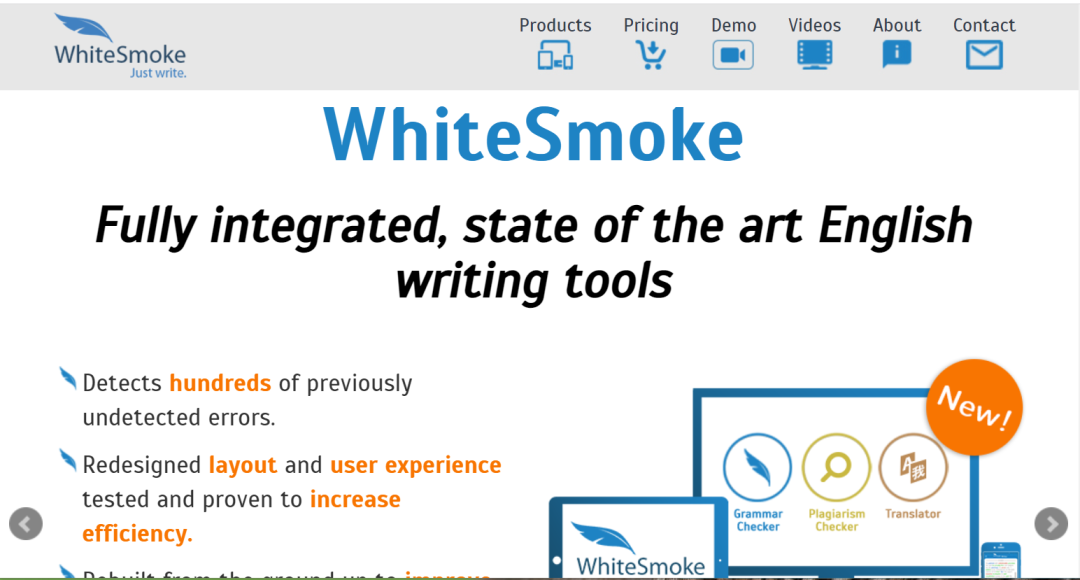Open the Products menu label
Viewport: 1080px width, 580px height.
pos(555,25)
